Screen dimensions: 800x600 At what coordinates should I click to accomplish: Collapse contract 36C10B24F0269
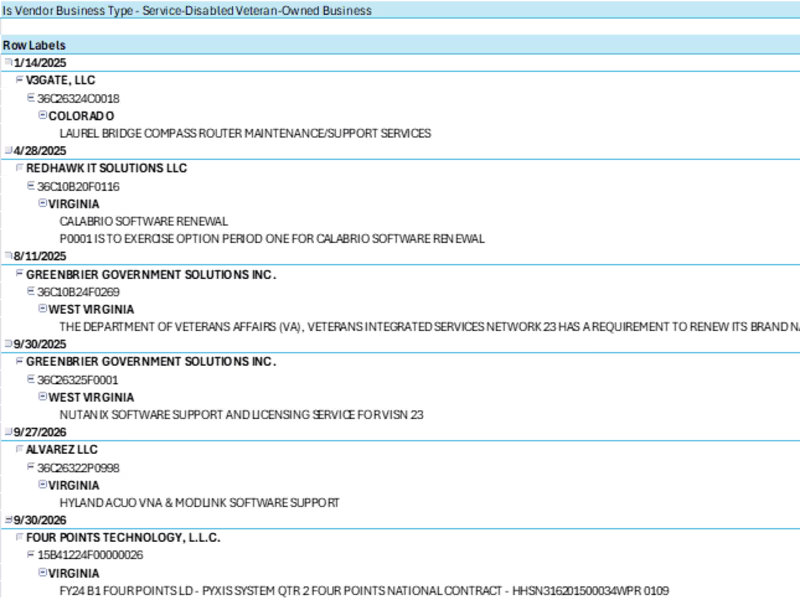click(31, 291)
